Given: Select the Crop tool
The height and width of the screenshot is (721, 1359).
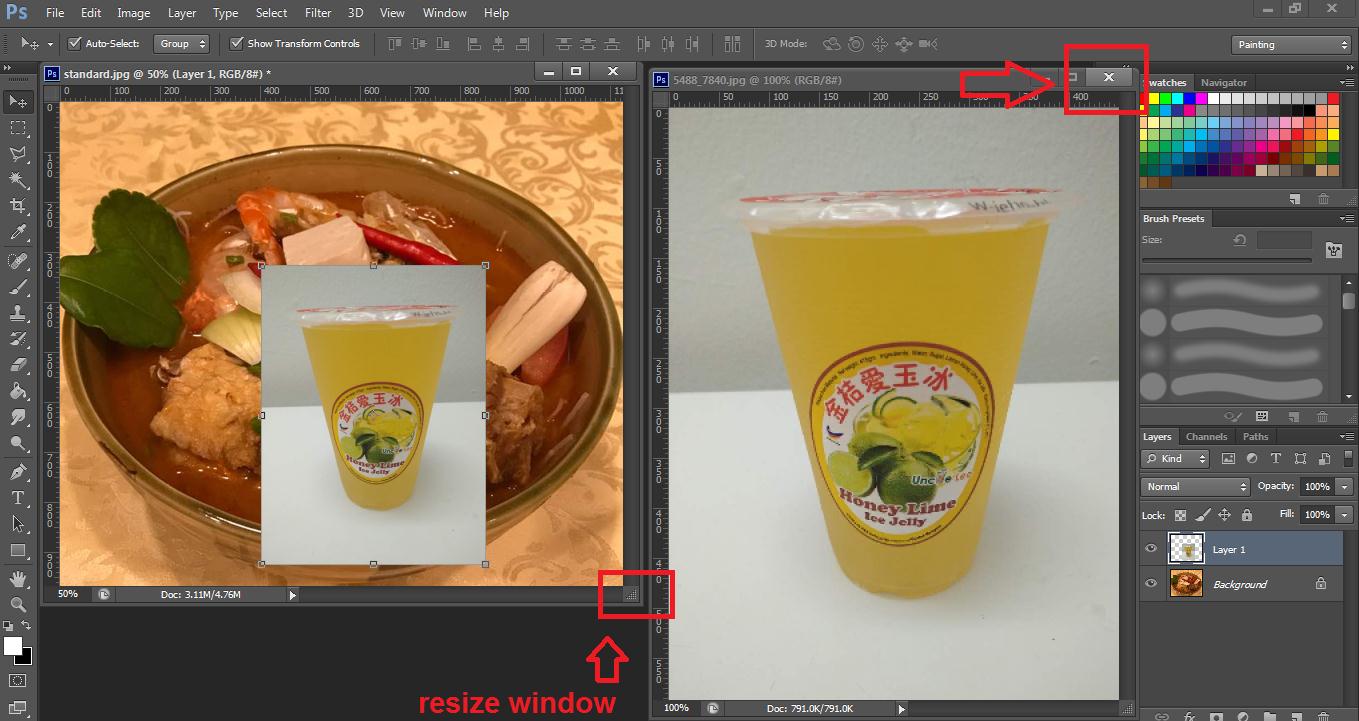Looking at the screenshot, I should pos(18,206).
